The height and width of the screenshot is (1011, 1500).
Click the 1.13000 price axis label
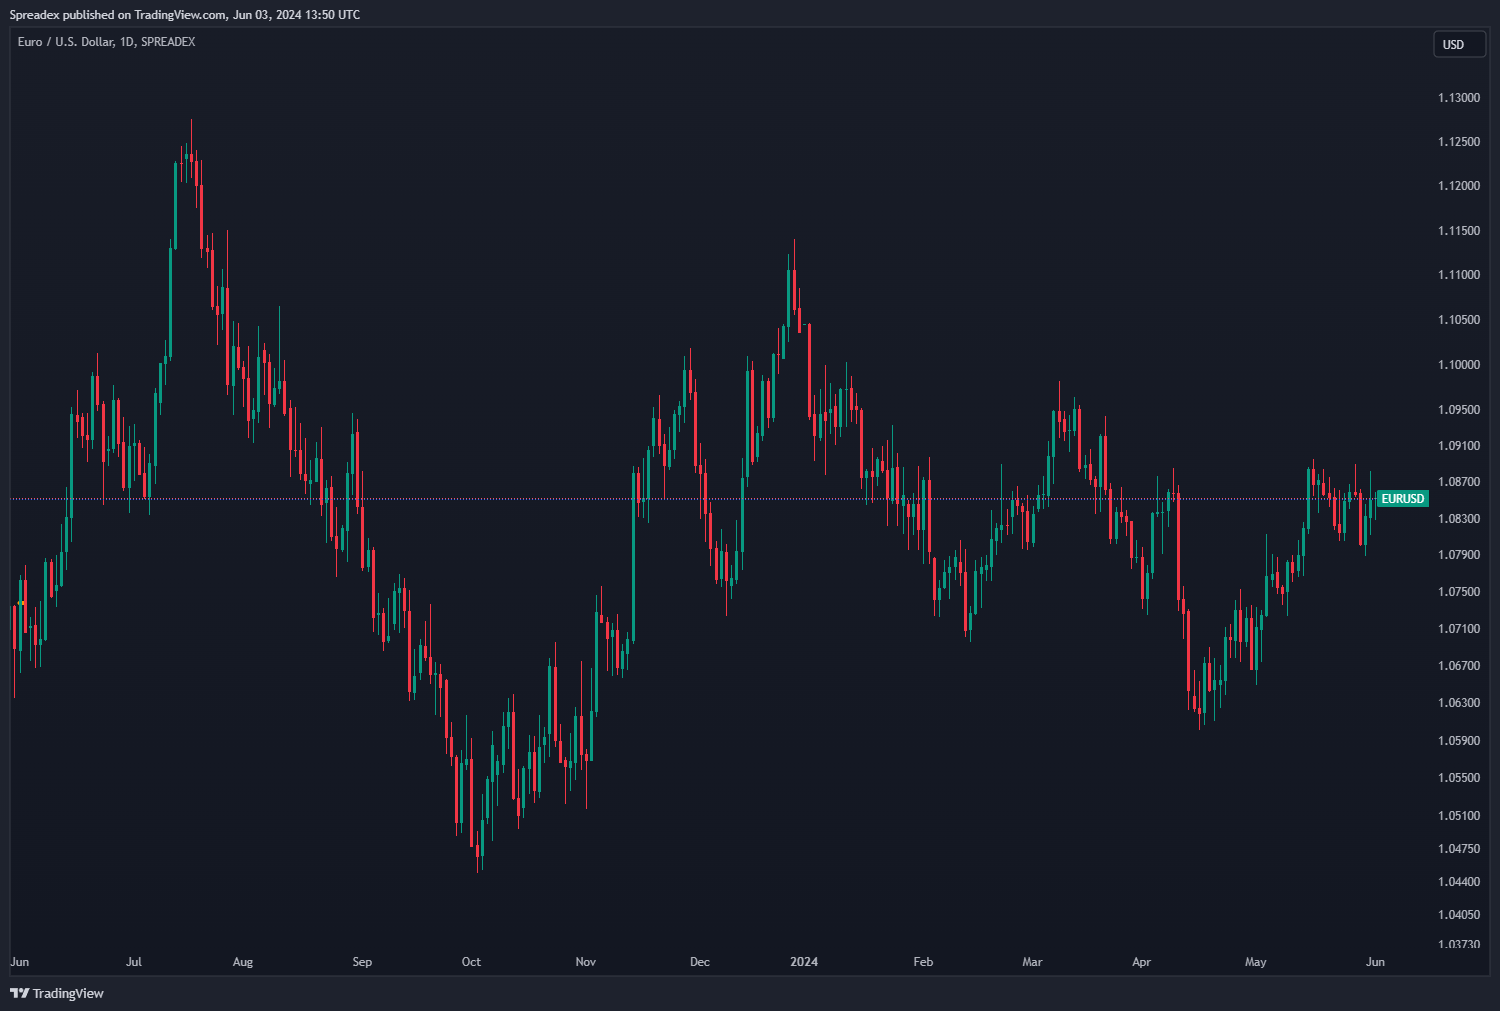click(x=1459, y=98)
